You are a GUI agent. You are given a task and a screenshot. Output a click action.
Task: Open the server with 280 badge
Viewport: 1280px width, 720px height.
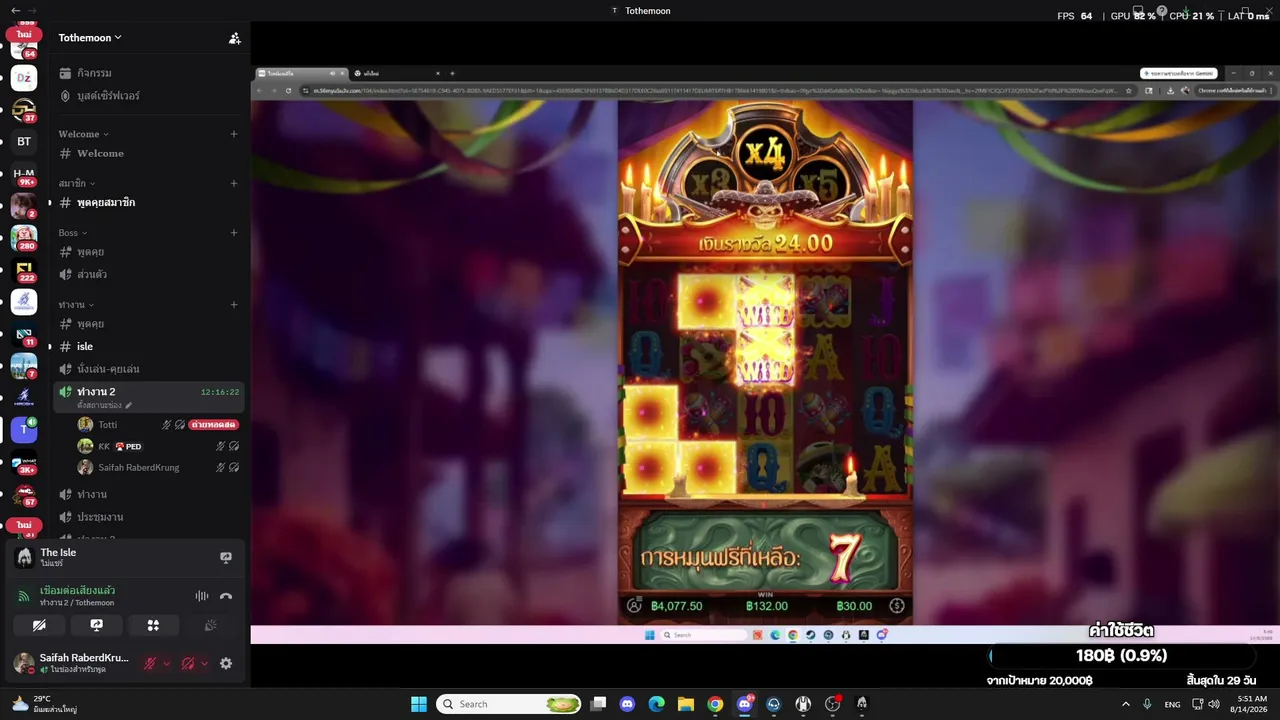(x=24, y=237)
